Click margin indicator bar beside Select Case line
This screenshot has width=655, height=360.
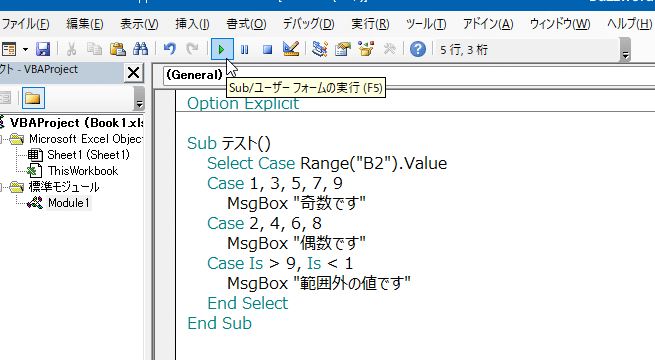point(165,163)
